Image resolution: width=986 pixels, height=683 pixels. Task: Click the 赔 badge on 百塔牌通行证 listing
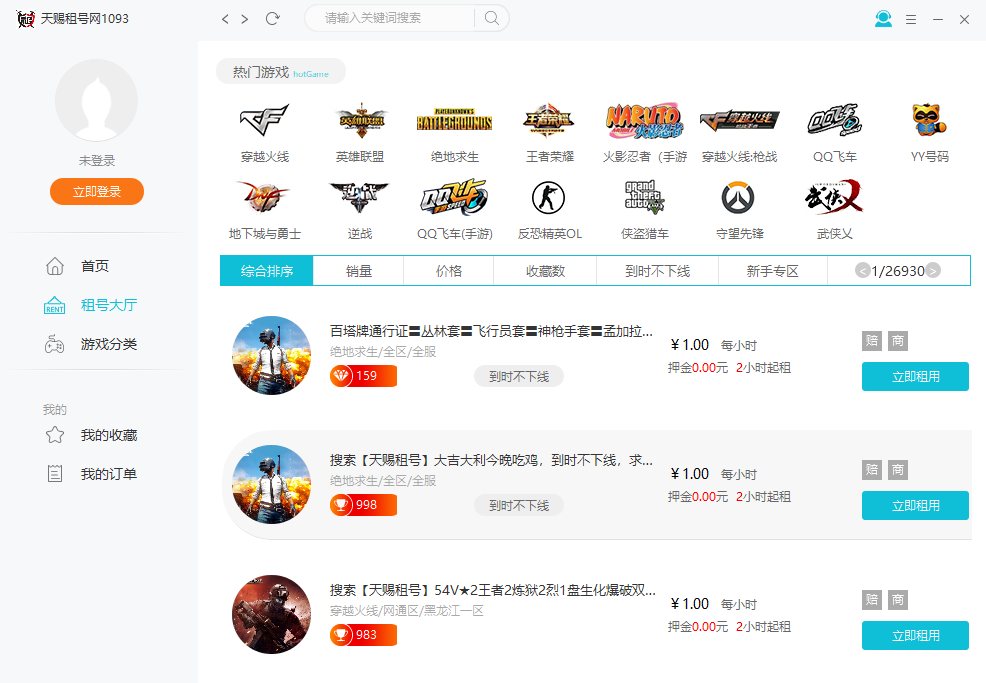pos(872,341)
